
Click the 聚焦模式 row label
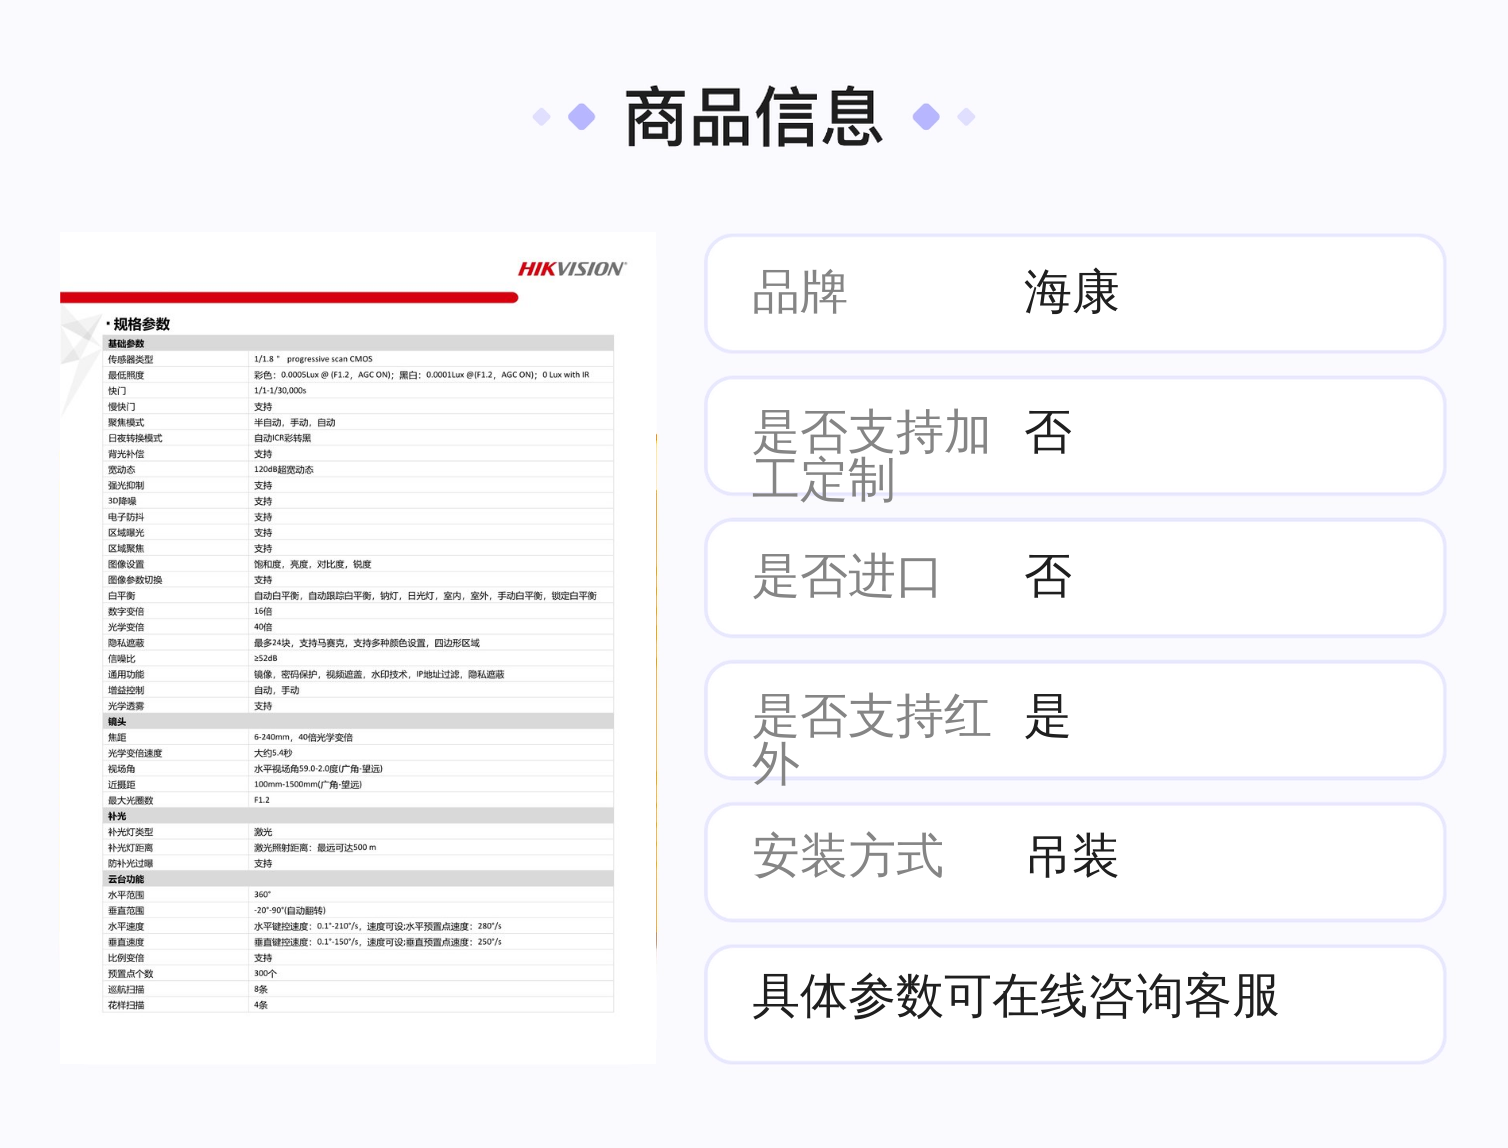click(126, 422)
